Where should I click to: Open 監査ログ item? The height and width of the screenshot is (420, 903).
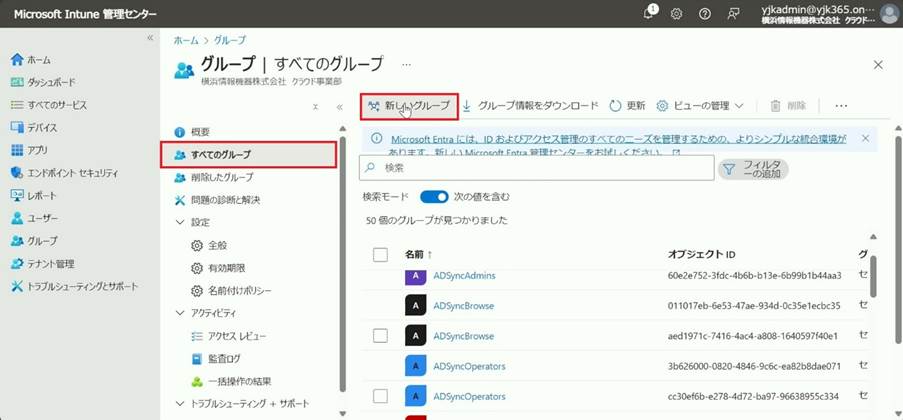click(216, 359)
